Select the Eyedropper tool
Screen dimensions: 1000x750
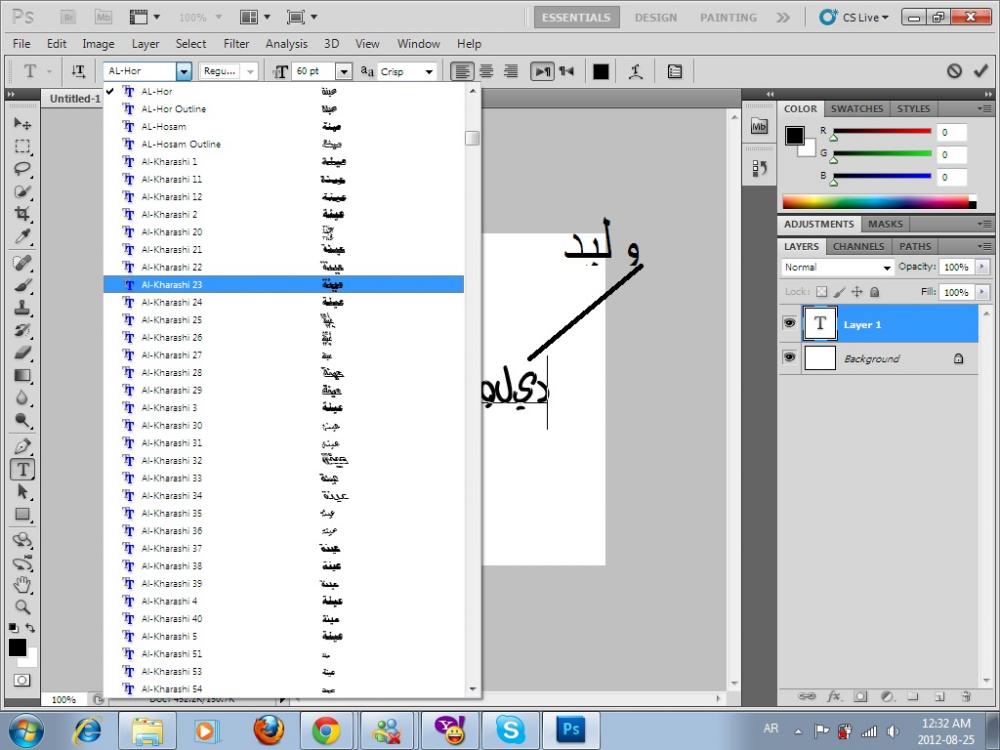coord(22,237)
